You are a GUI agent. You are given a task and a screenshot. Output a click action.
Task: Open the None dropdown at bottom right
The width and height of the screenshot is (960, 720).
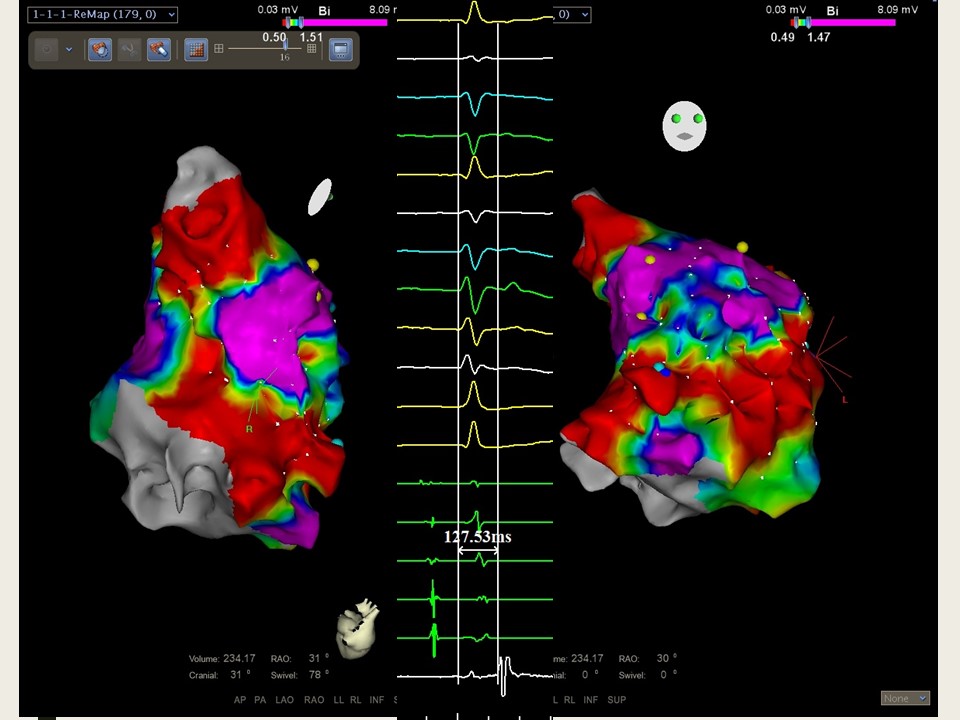pyautogui.click(x=906, y=698)
